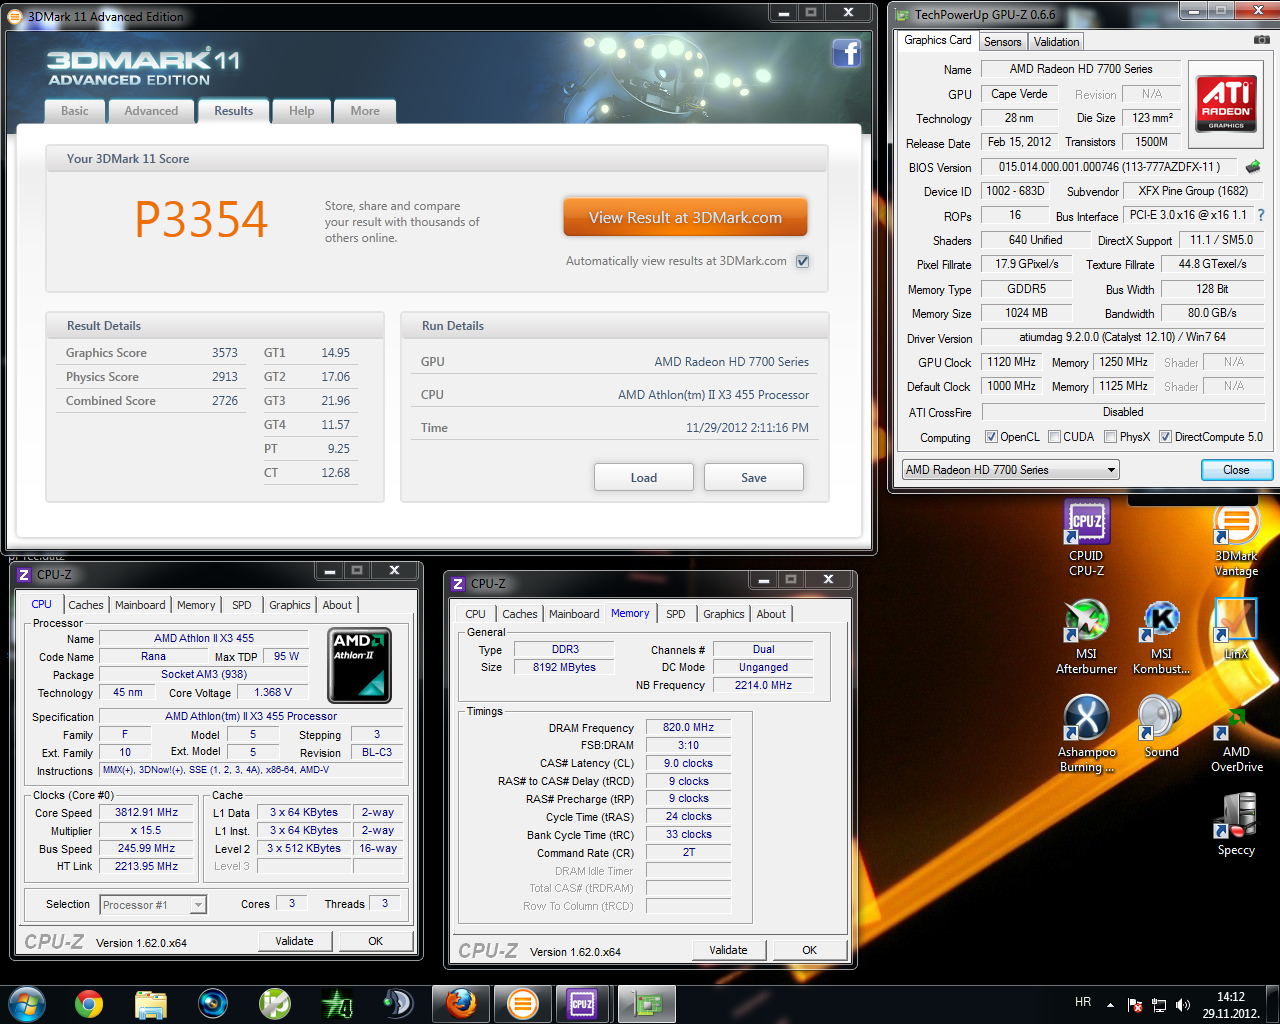The width and height of the screenshot is (1280, 1024).
Task: Click OK in CPU-Z CPU window
Action: click(x=375, y=941)
